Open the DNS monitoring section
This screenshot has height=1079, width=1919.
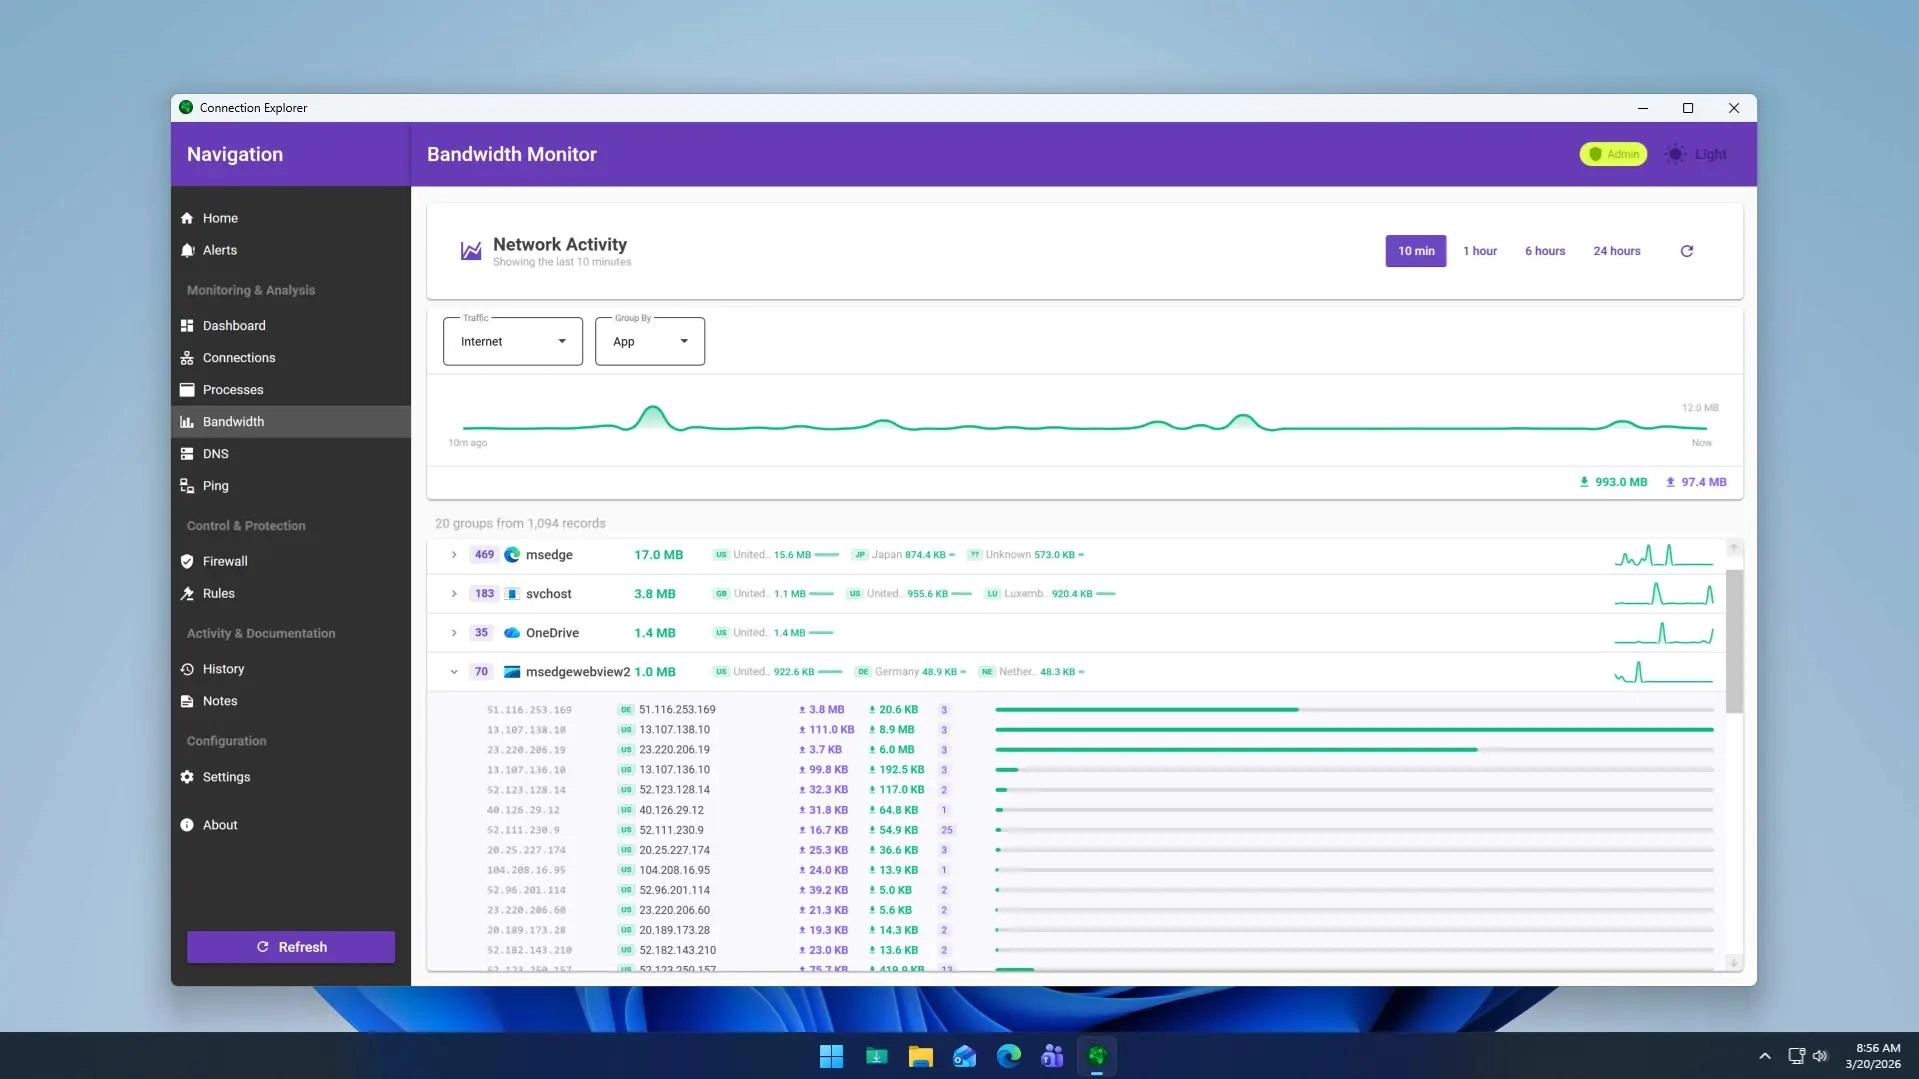point(215,453)
